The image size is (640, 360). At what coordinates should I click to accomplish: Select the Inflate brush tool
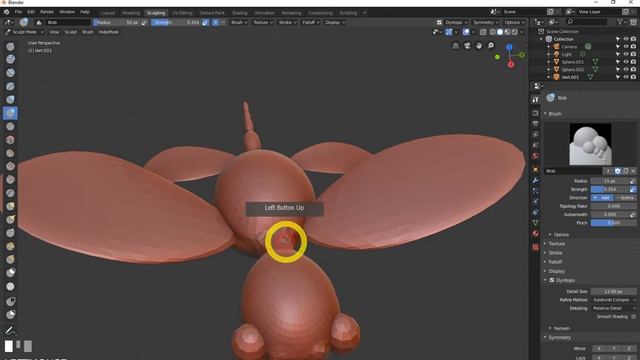click(x=10, y=100)
